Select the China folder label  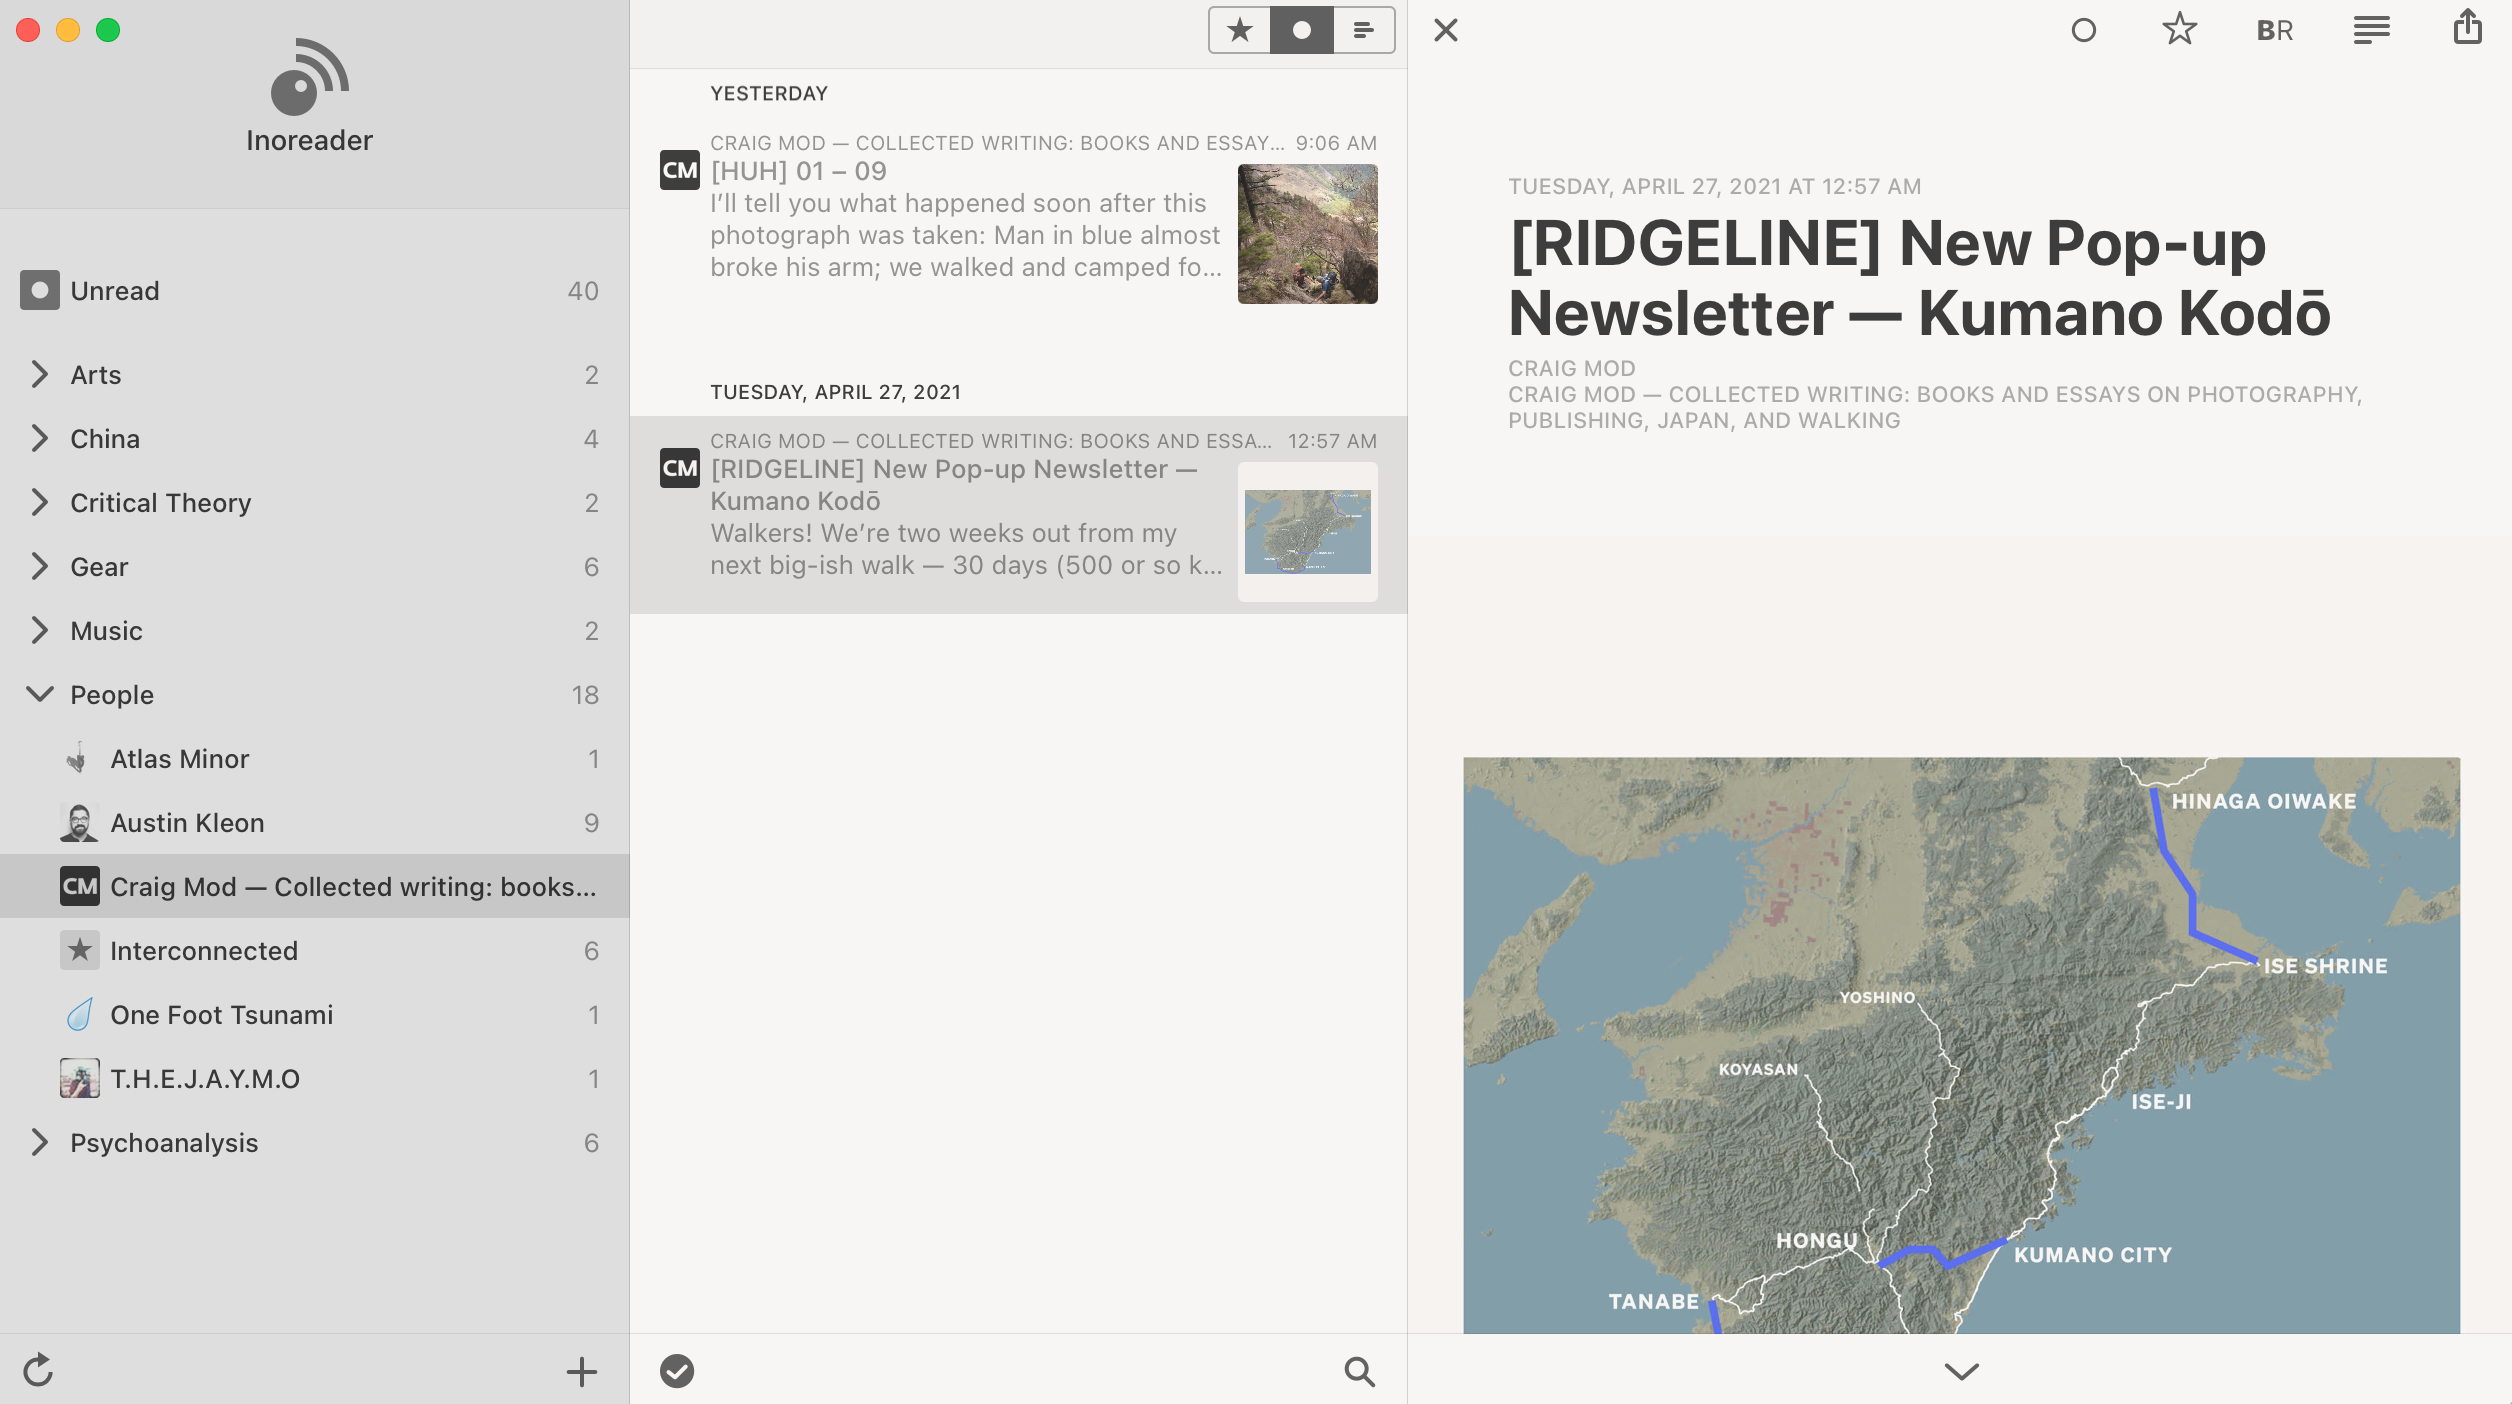tap(105, 439)
